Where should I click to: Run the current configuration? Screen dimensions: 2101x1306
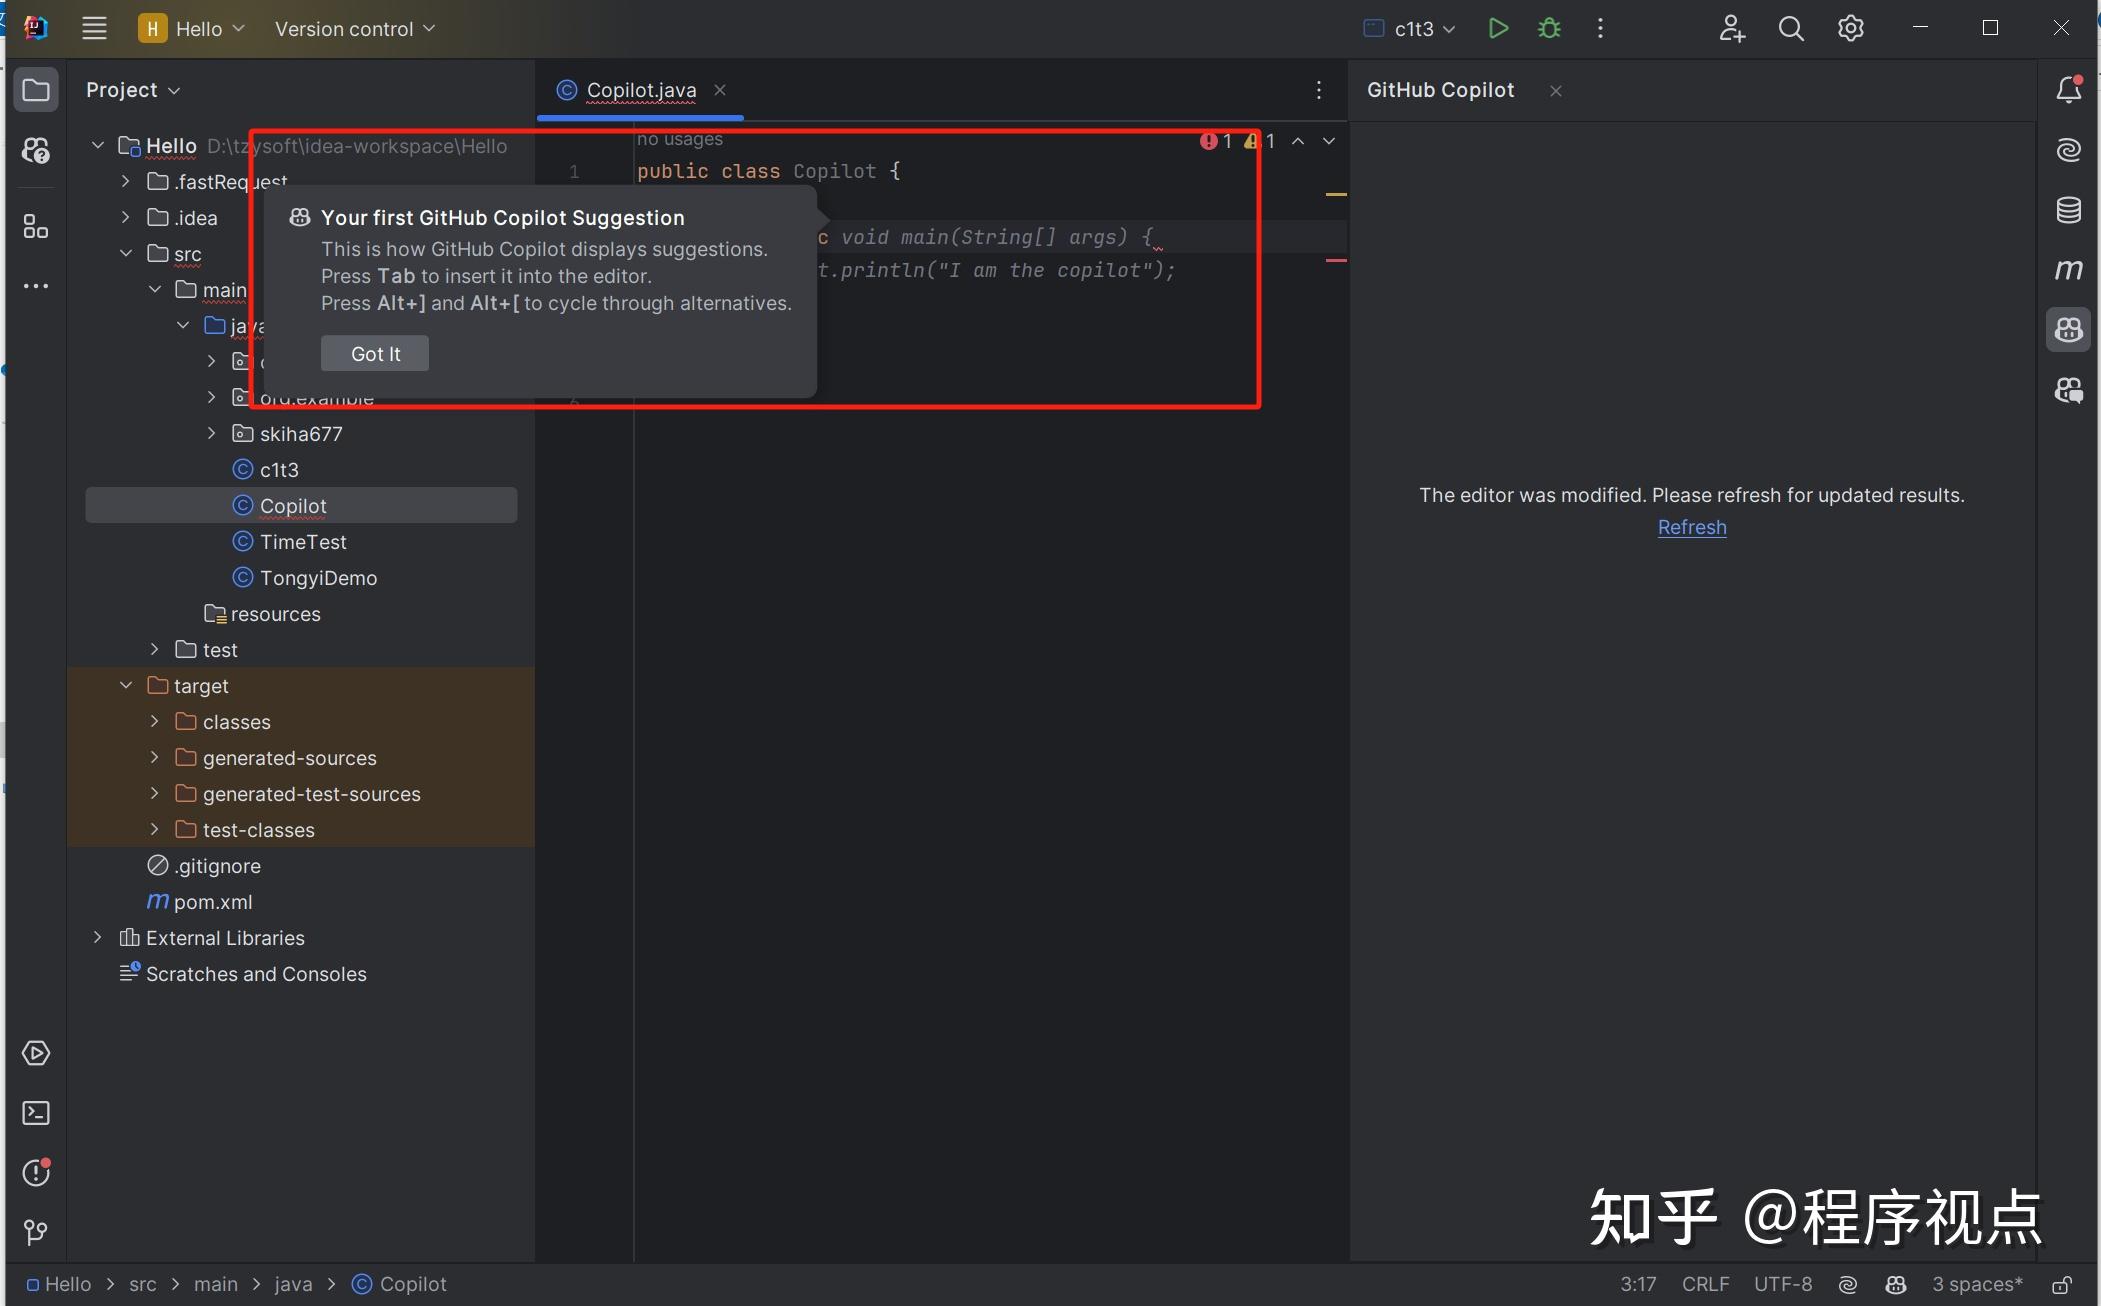click(1498, 28)
